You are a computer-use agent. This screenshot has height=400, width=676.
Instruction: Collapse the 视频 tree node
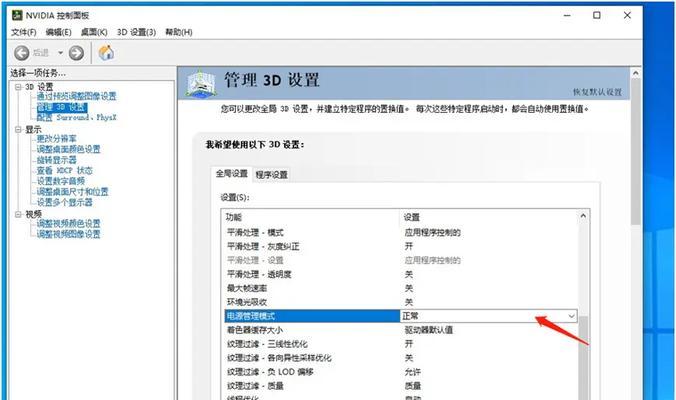tap(18, 214)
